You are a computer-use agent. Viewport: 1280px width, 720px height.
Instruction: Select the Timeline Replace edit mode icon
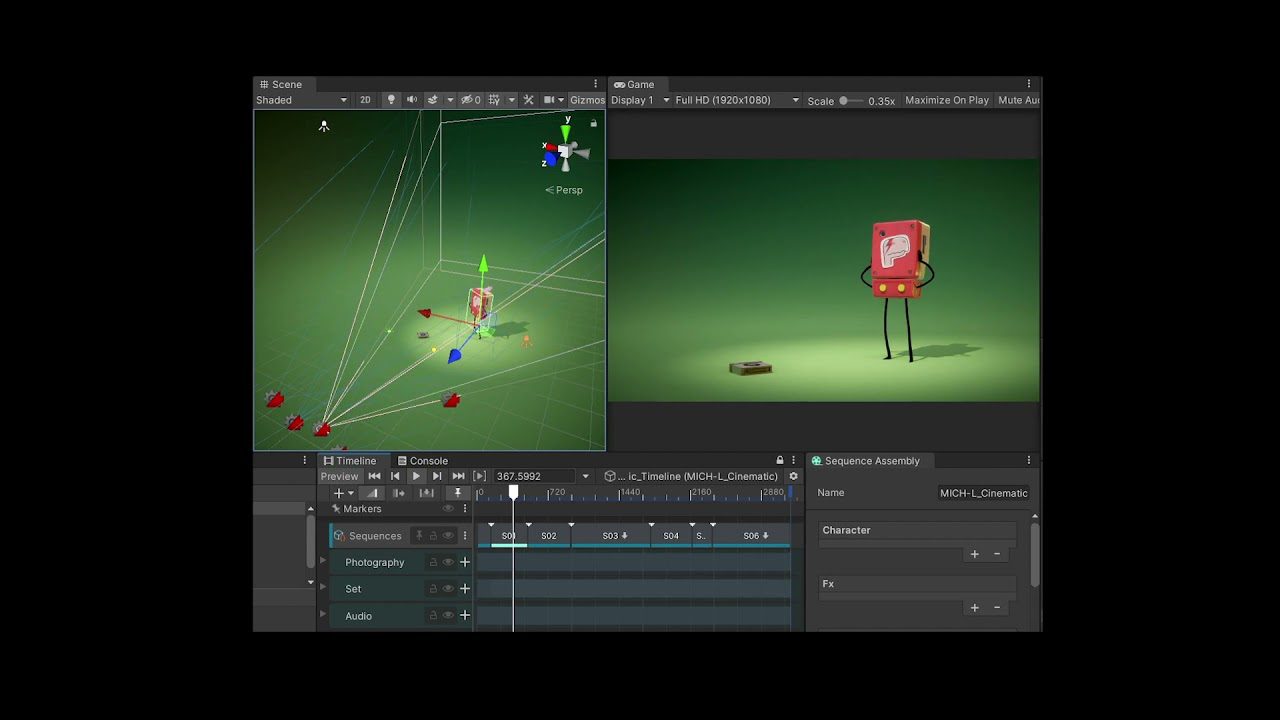pyautogui.click(x=427, y=493)
